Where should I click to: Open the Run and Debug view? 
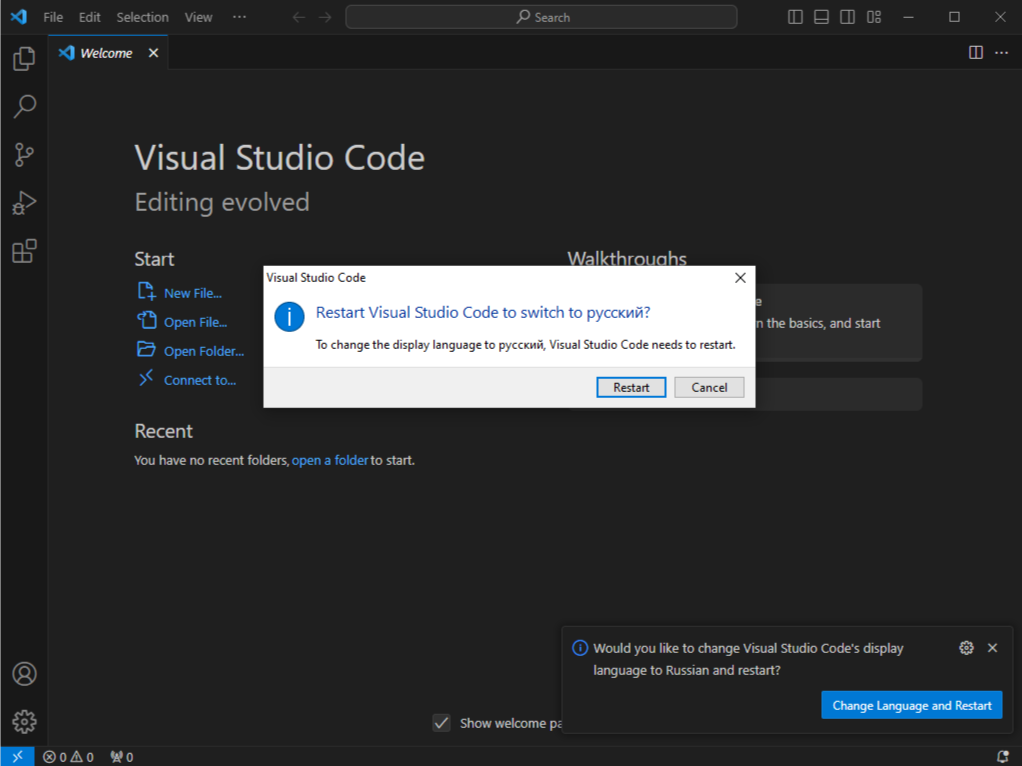[24, 203]
